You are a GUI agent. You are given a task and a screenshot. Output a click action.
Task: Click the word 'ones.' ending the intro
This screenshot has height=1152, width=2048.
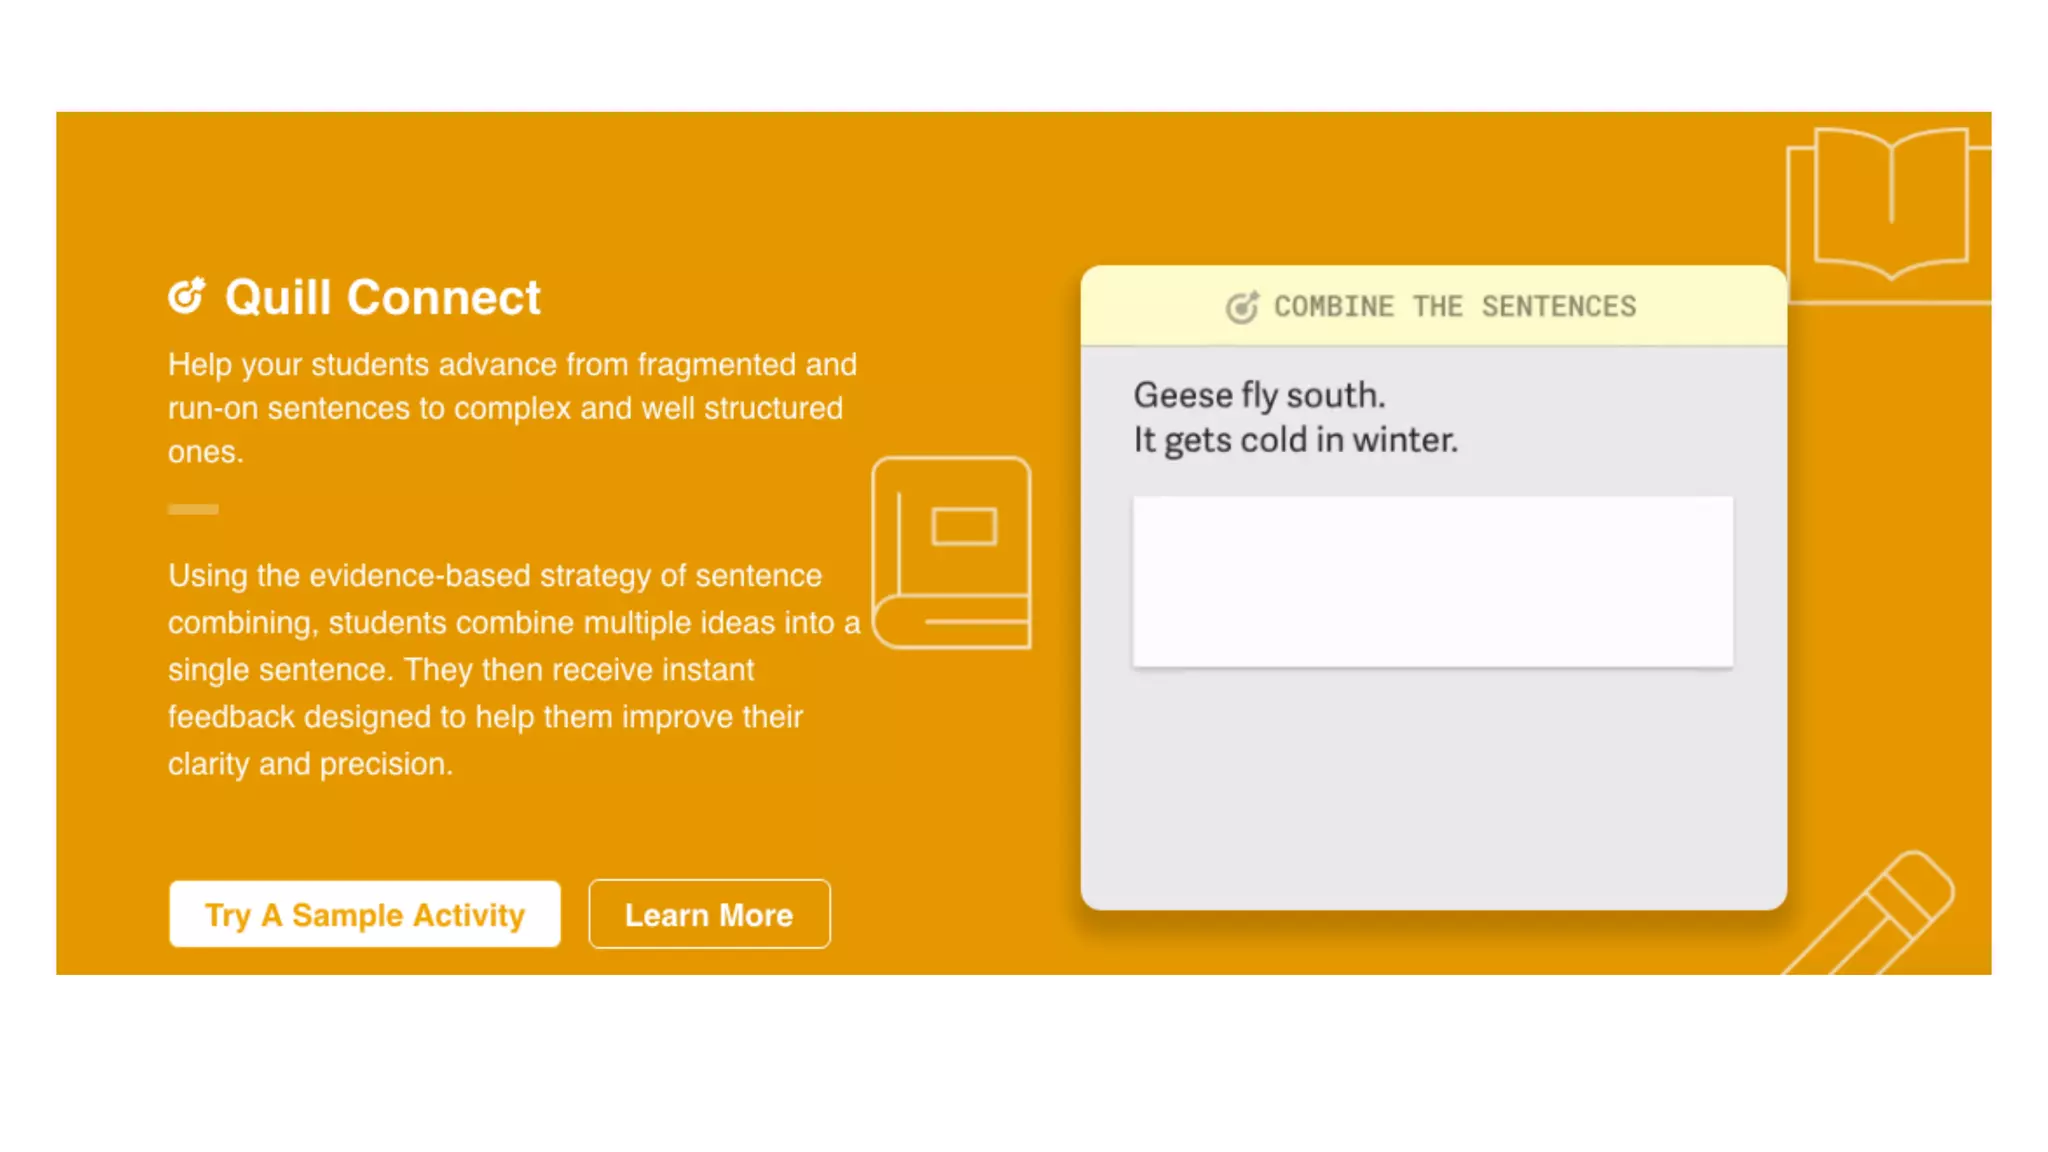point(206,452)
